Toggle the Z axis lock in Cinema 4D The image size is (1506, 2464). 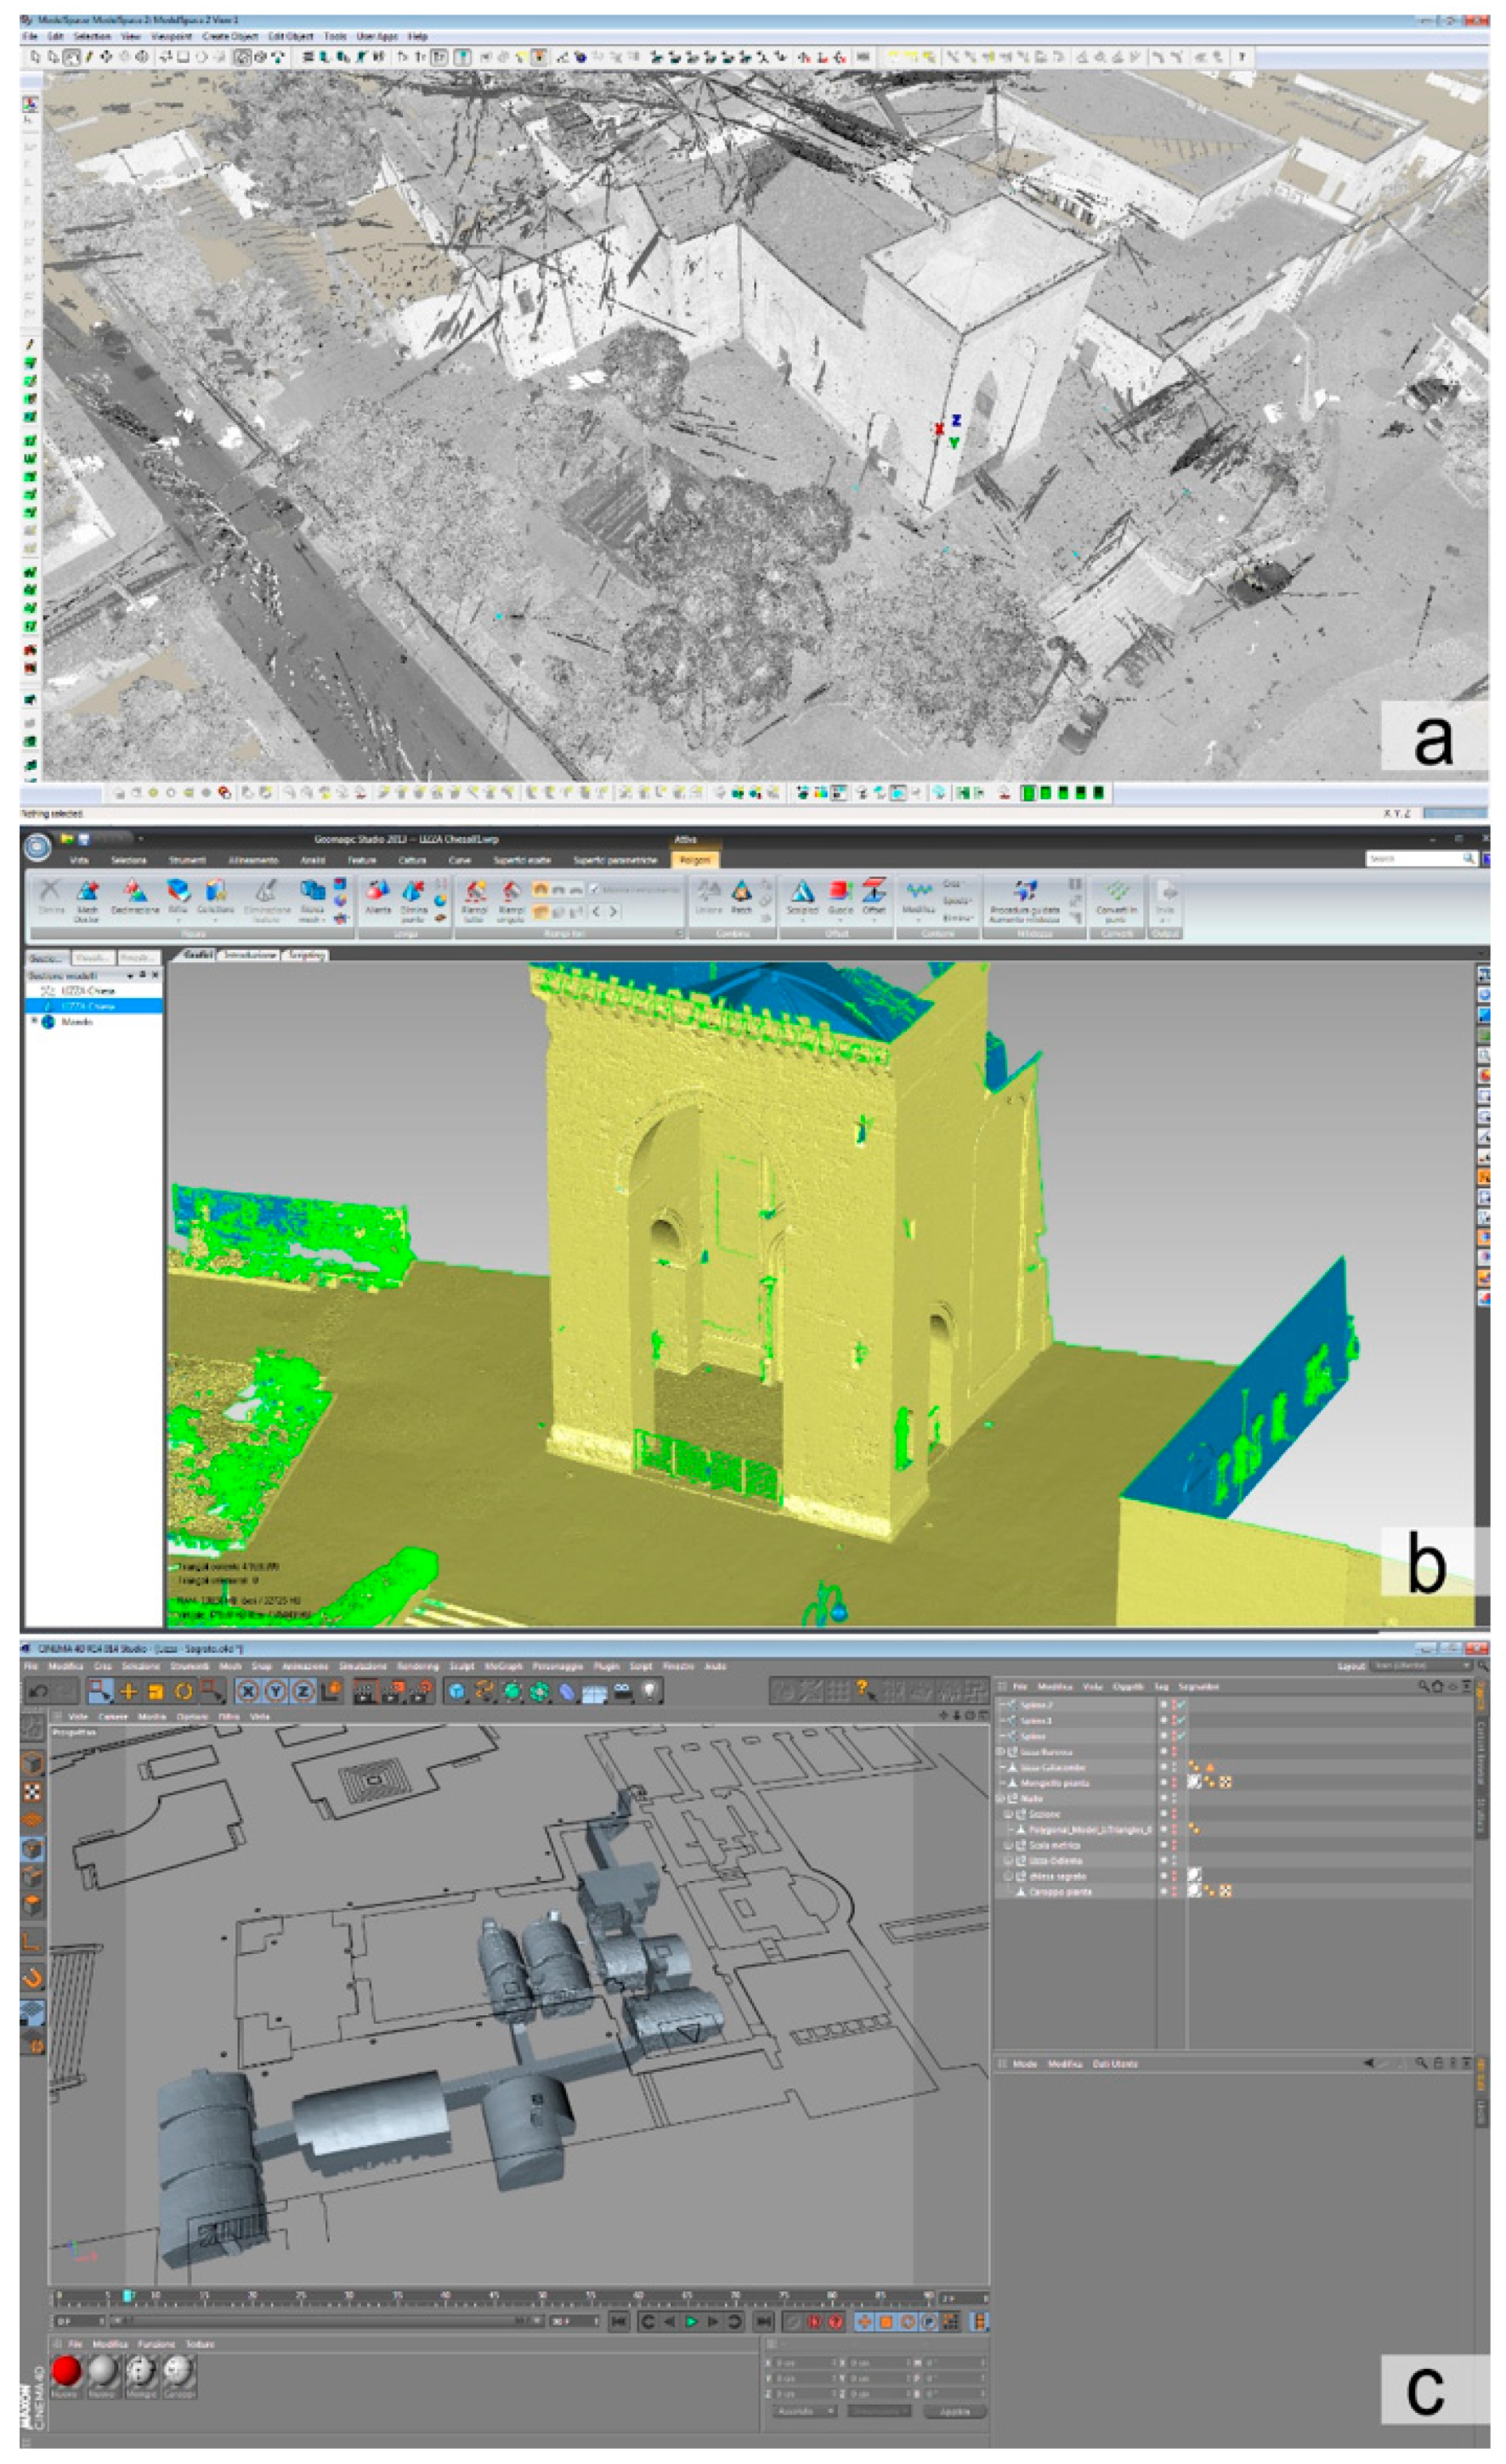(x=302, y=1691)
